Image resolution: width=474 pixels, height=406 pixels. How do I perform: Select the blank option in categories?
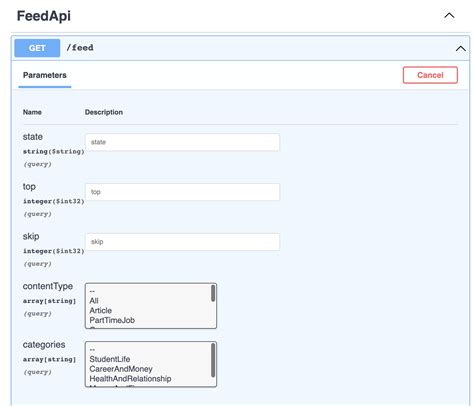[x=92, y=350]
